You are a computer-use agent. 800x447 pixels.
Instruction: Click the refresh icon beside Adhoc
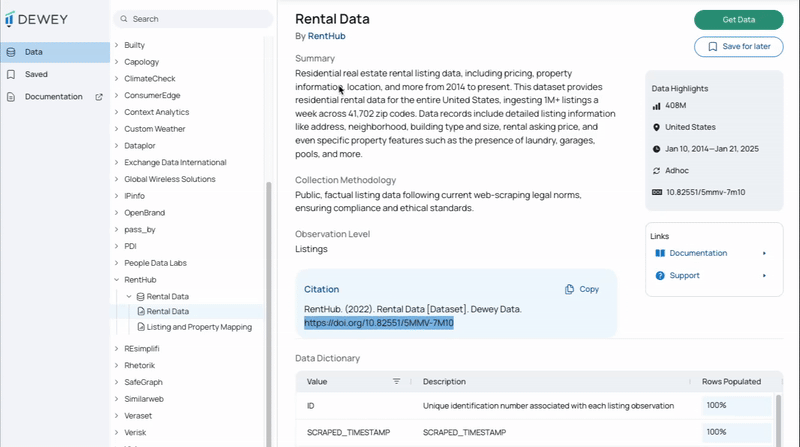(x=656, y=171)
